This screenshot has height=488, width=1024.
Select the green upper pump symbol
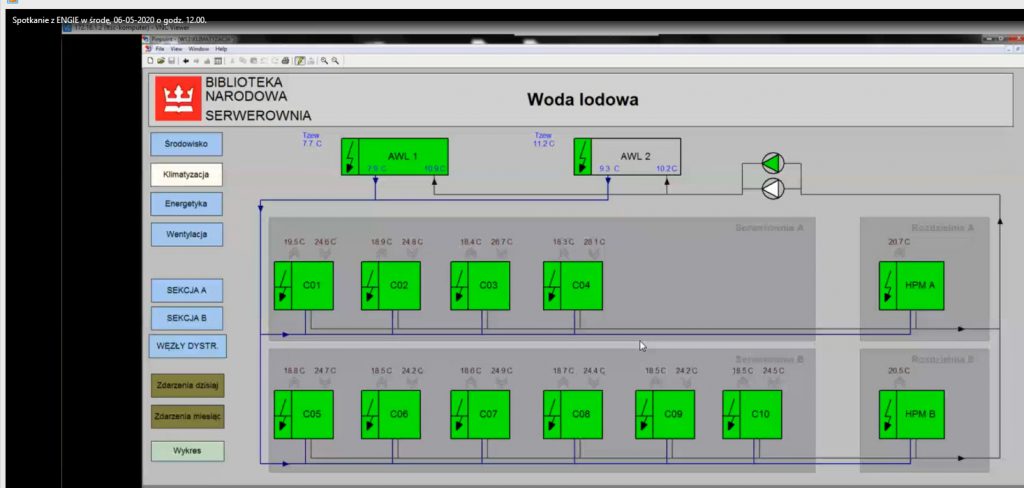coord(775,163)
